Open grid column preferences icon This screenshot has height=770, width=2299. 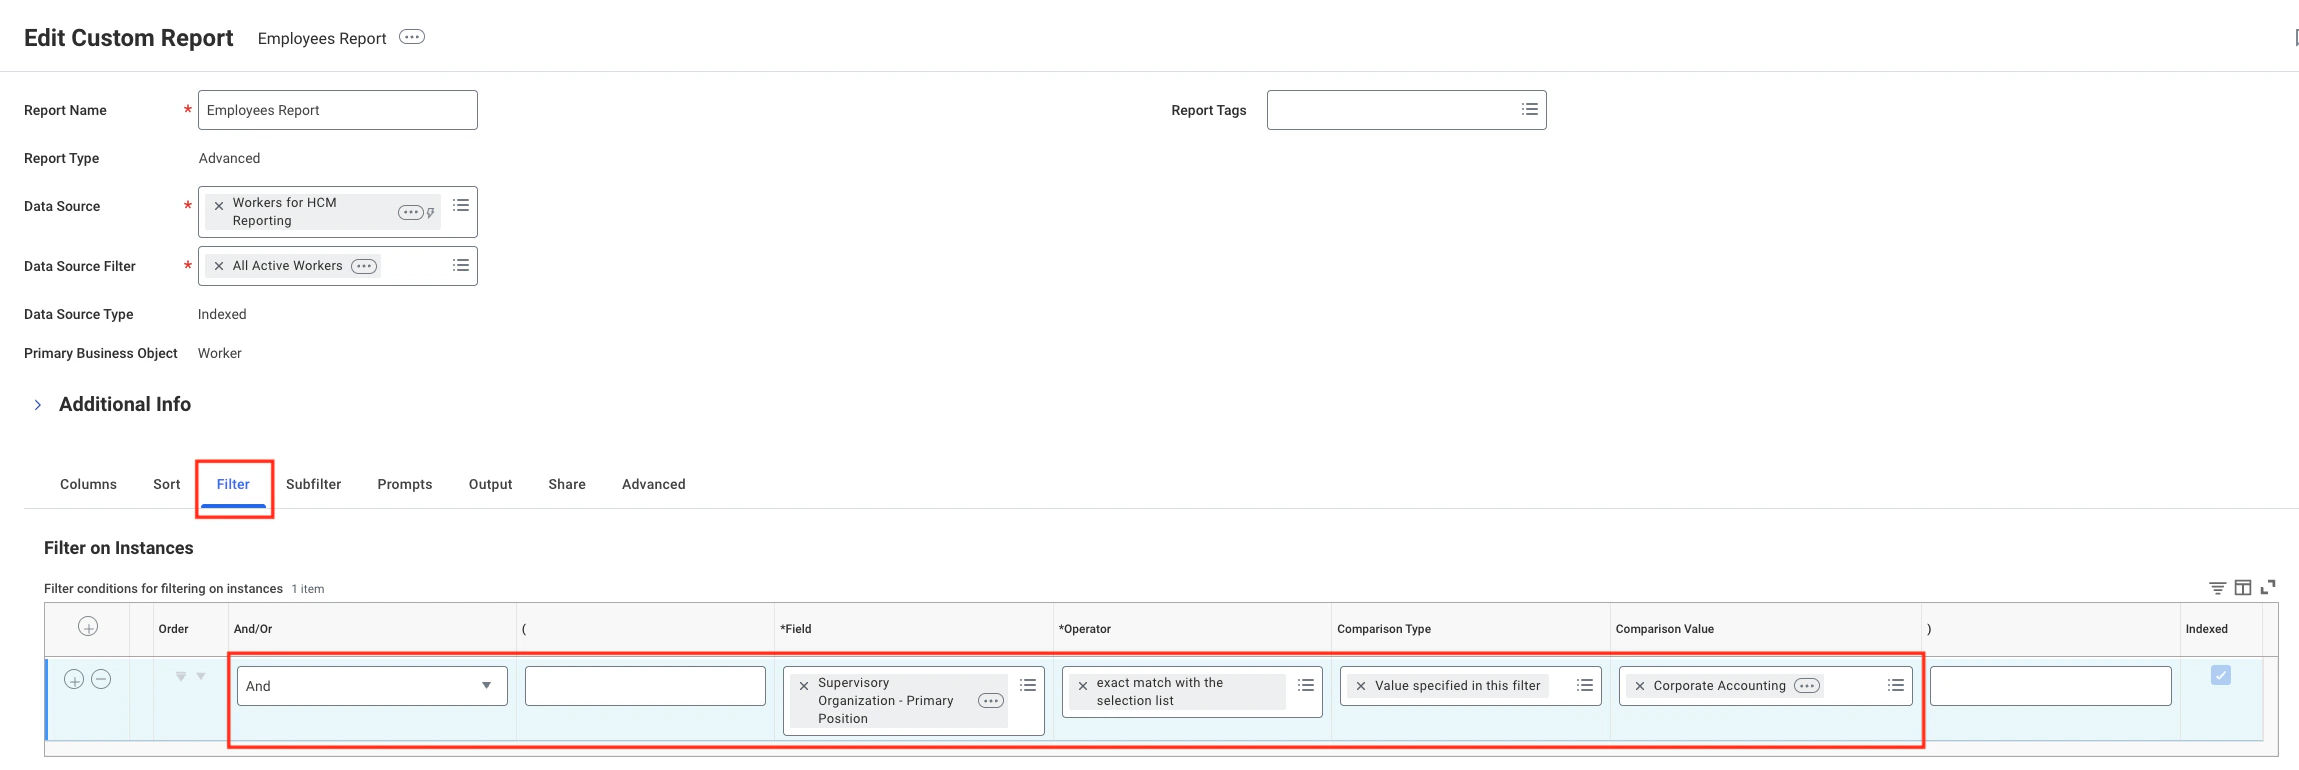[x=2243, y=587]
